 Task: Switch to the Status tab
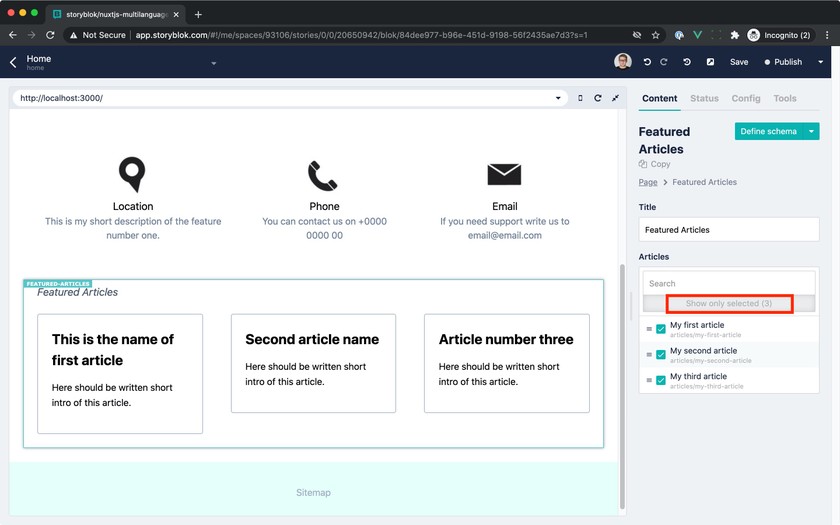point(704,99)
